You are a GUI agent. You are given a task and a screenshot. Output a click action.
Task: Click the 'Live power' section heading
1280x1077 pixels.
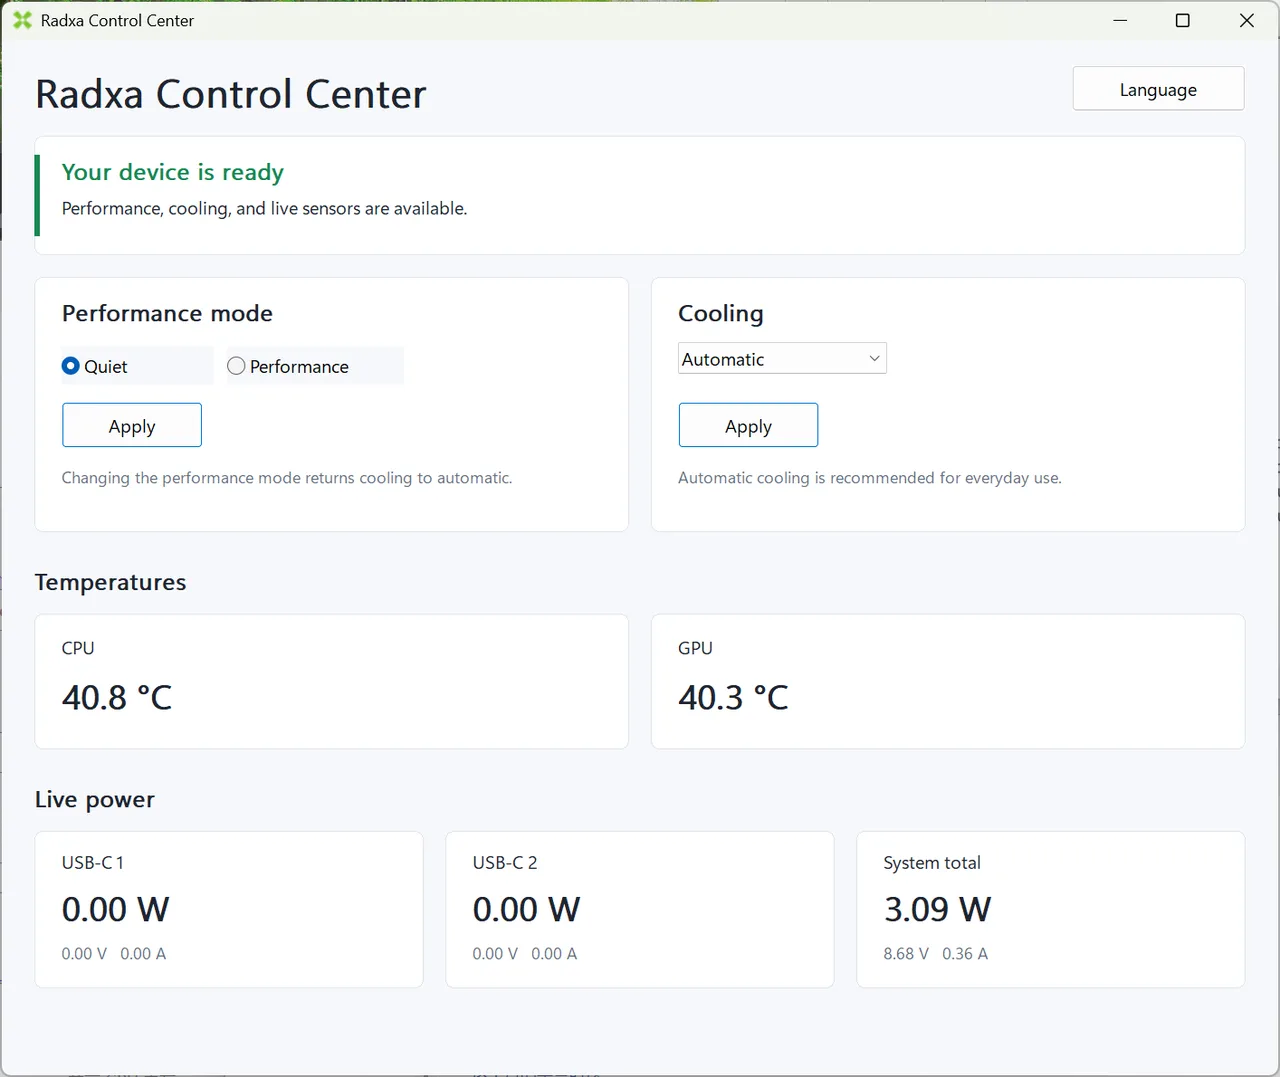(x=95, y=799)
